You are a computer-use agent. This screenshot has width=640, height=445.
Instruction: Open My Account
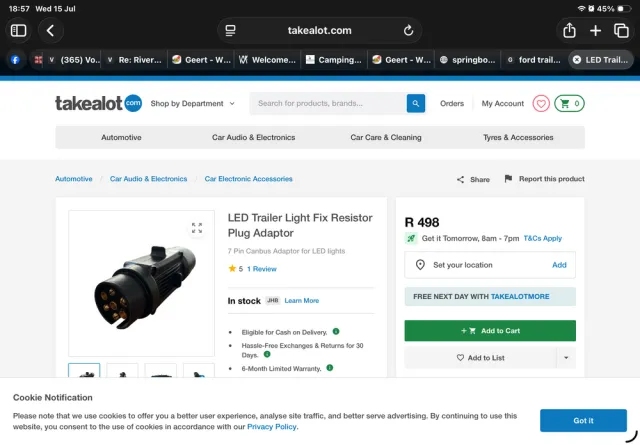502,104
